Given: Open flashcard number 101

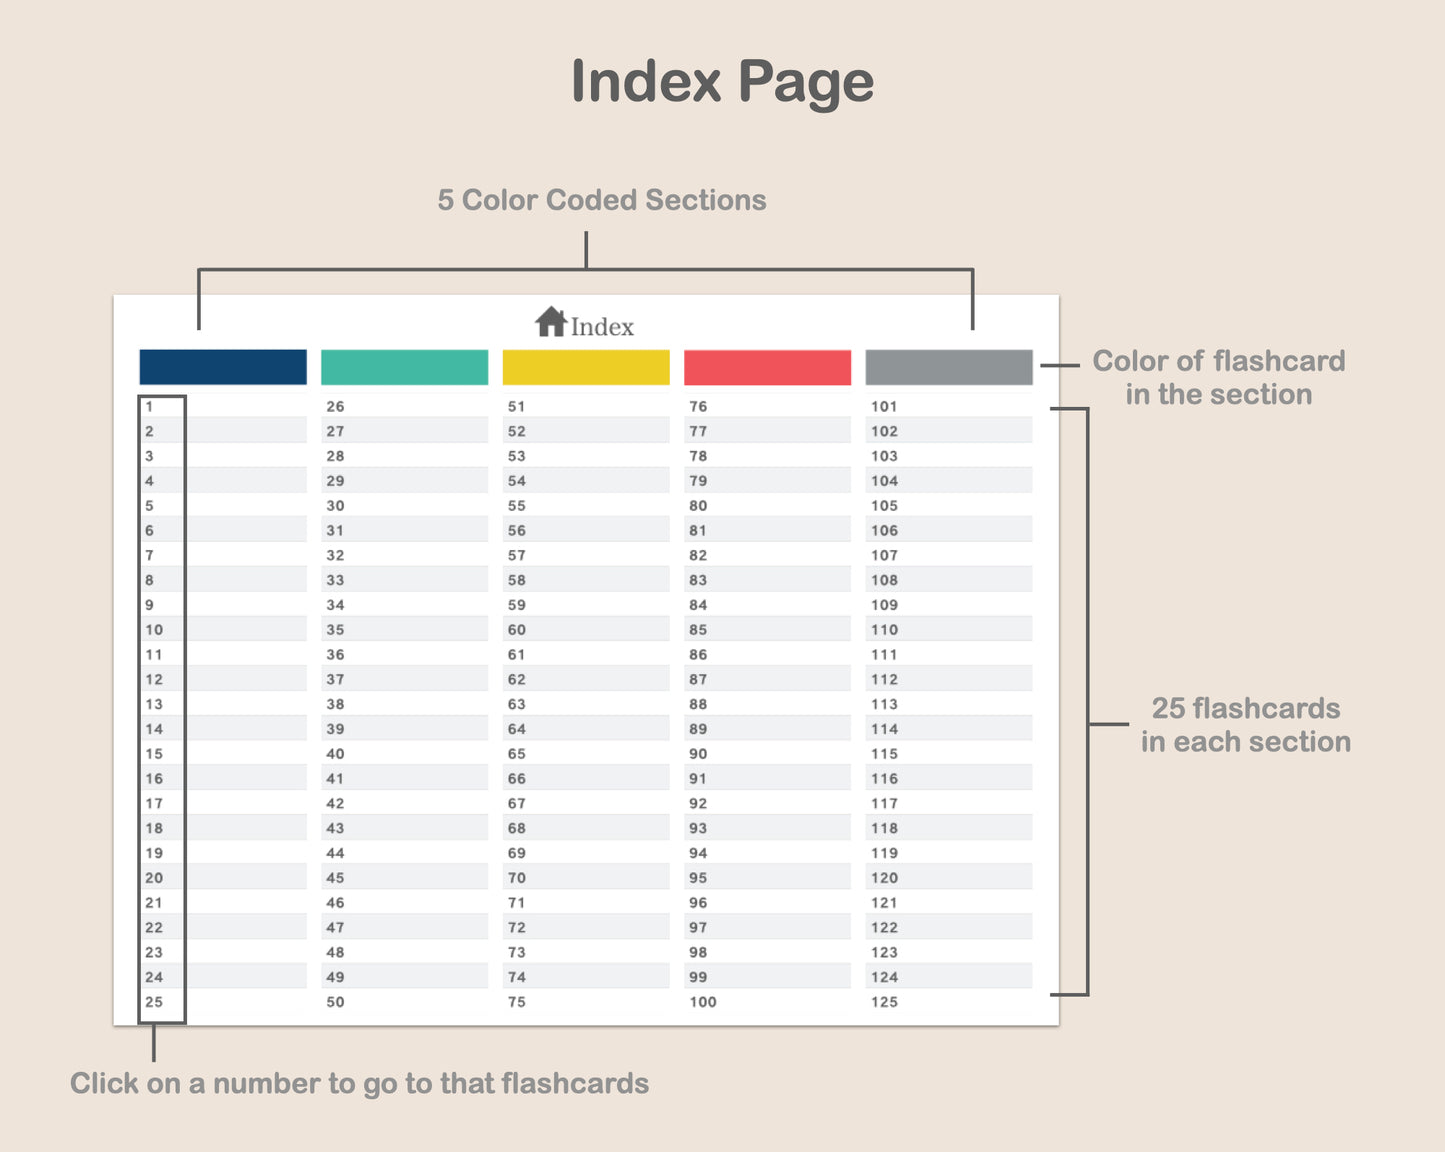Looking at the screenshot, I should pyautogui.click(x=884, y=407).
